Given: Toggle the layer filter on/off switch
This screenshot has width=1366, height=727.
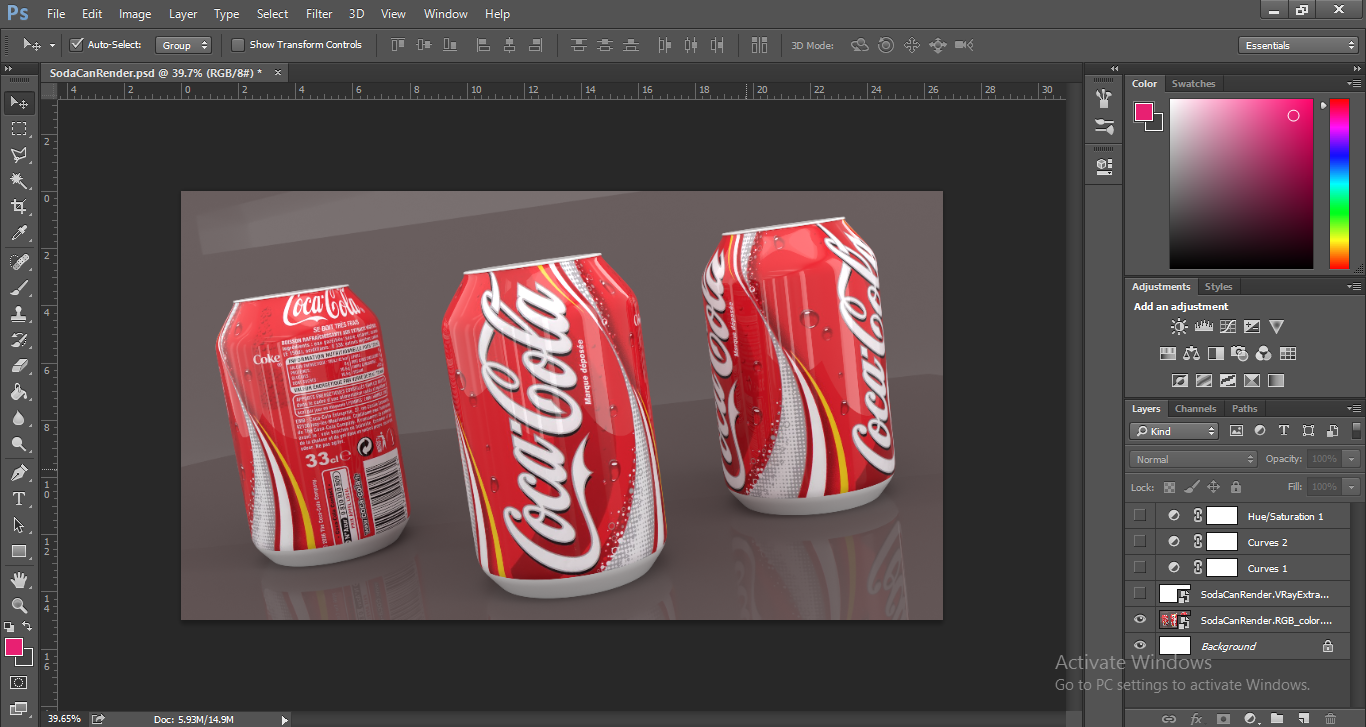Looking at the screenshot, I should tap(1356, 431).
